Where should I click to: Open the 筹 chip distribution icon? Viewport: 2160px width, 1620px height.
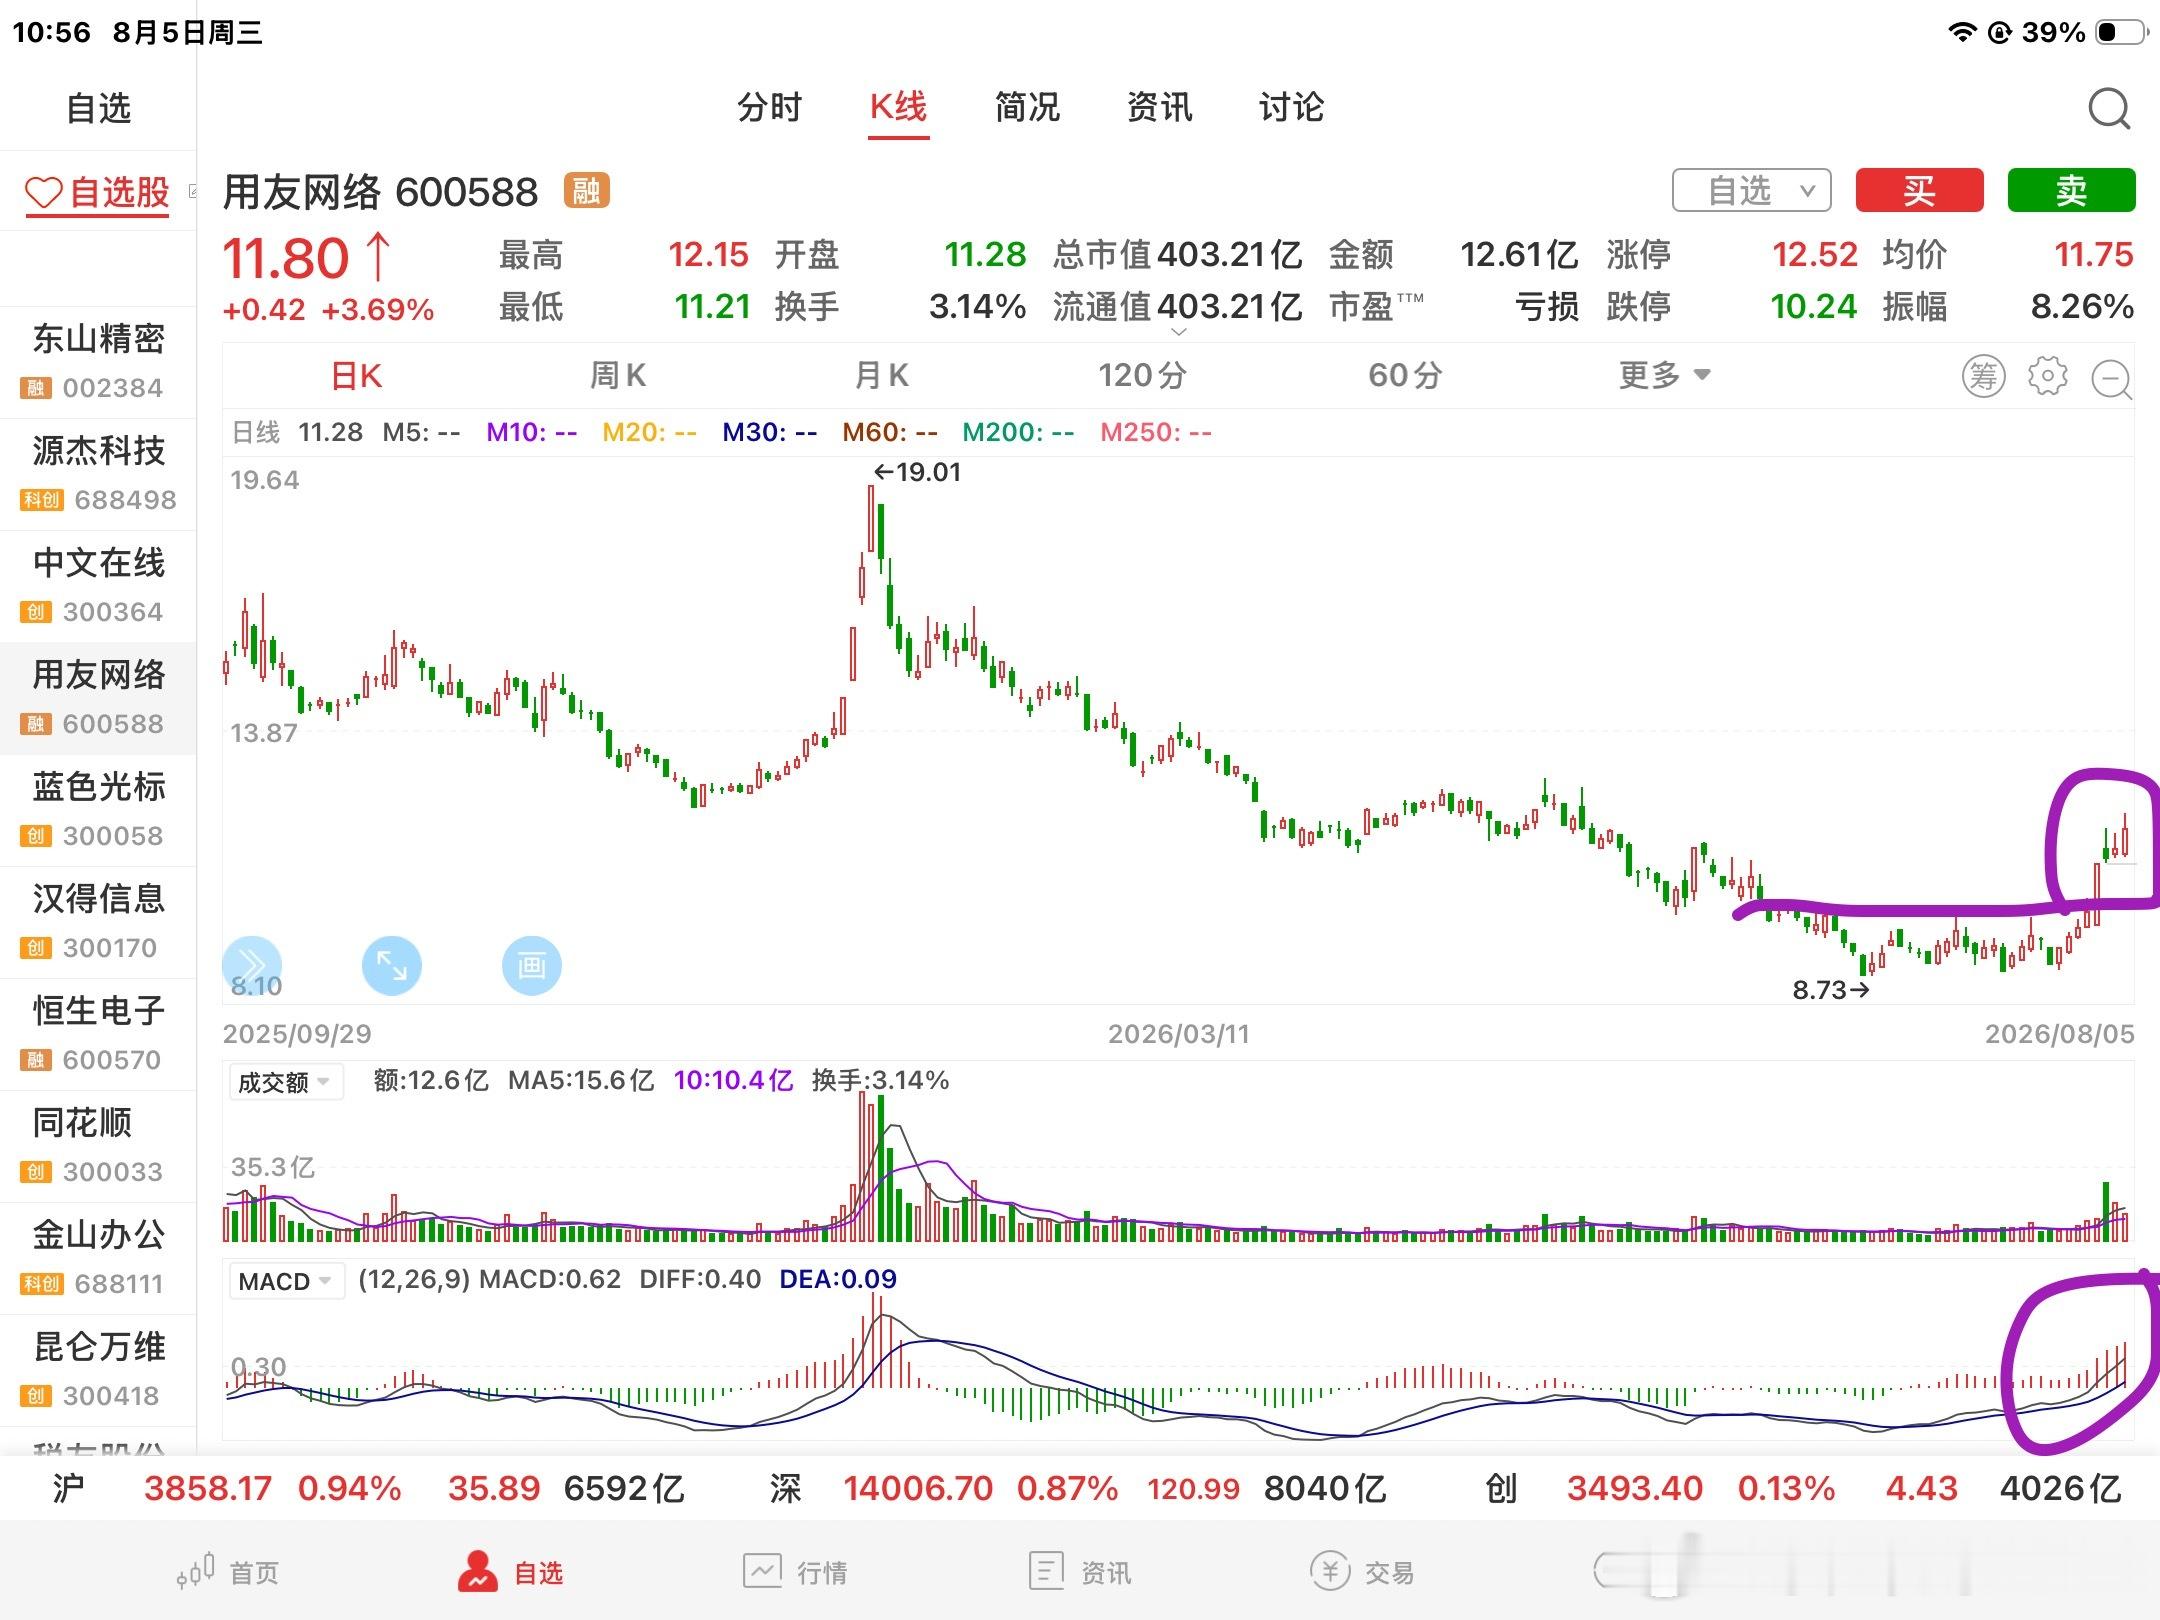(x=1983, y=377)
